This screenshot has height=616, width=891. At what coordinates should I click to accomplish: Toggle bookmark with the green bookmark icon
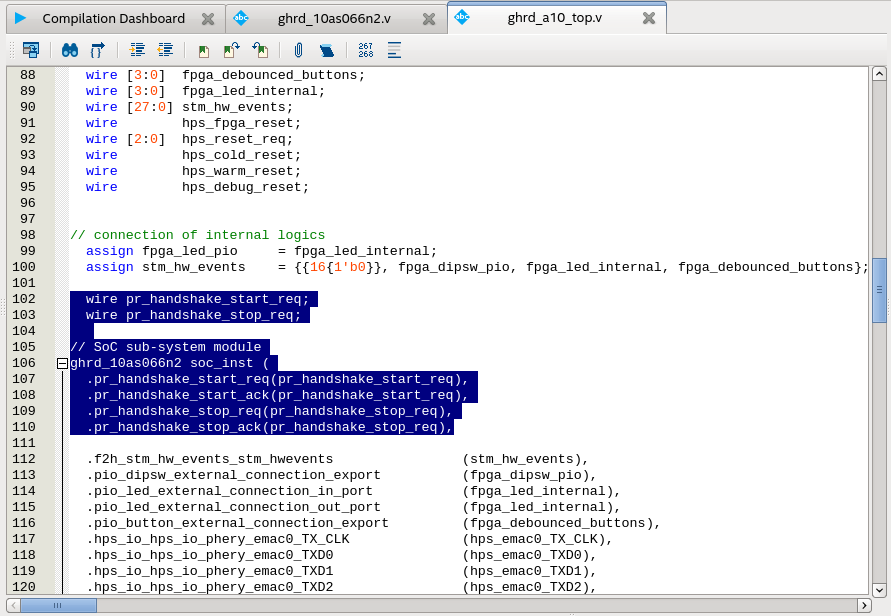(x=204, y=49)
